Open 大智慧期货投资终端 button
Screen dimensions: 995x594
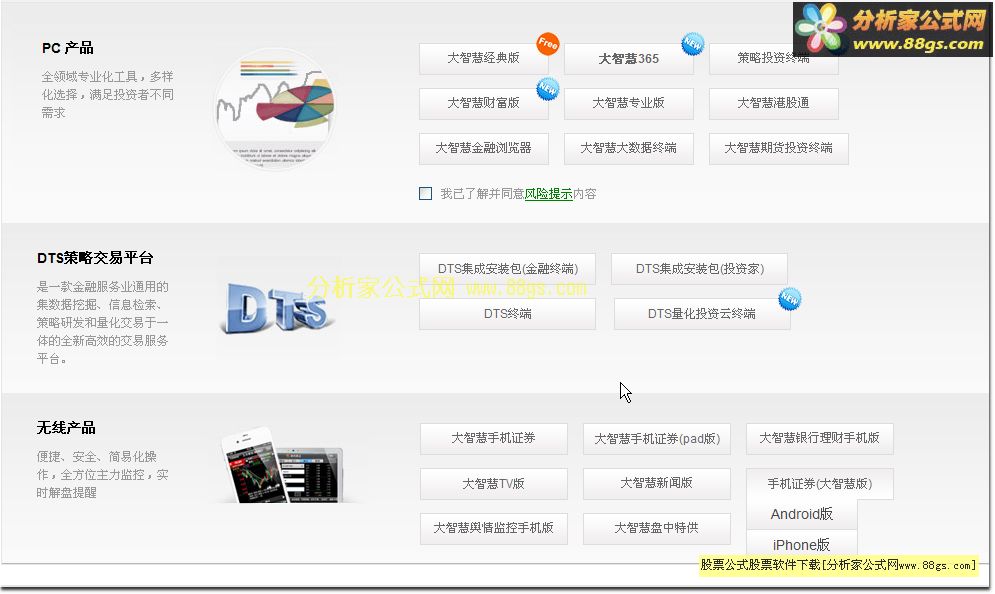click(779, 148)
